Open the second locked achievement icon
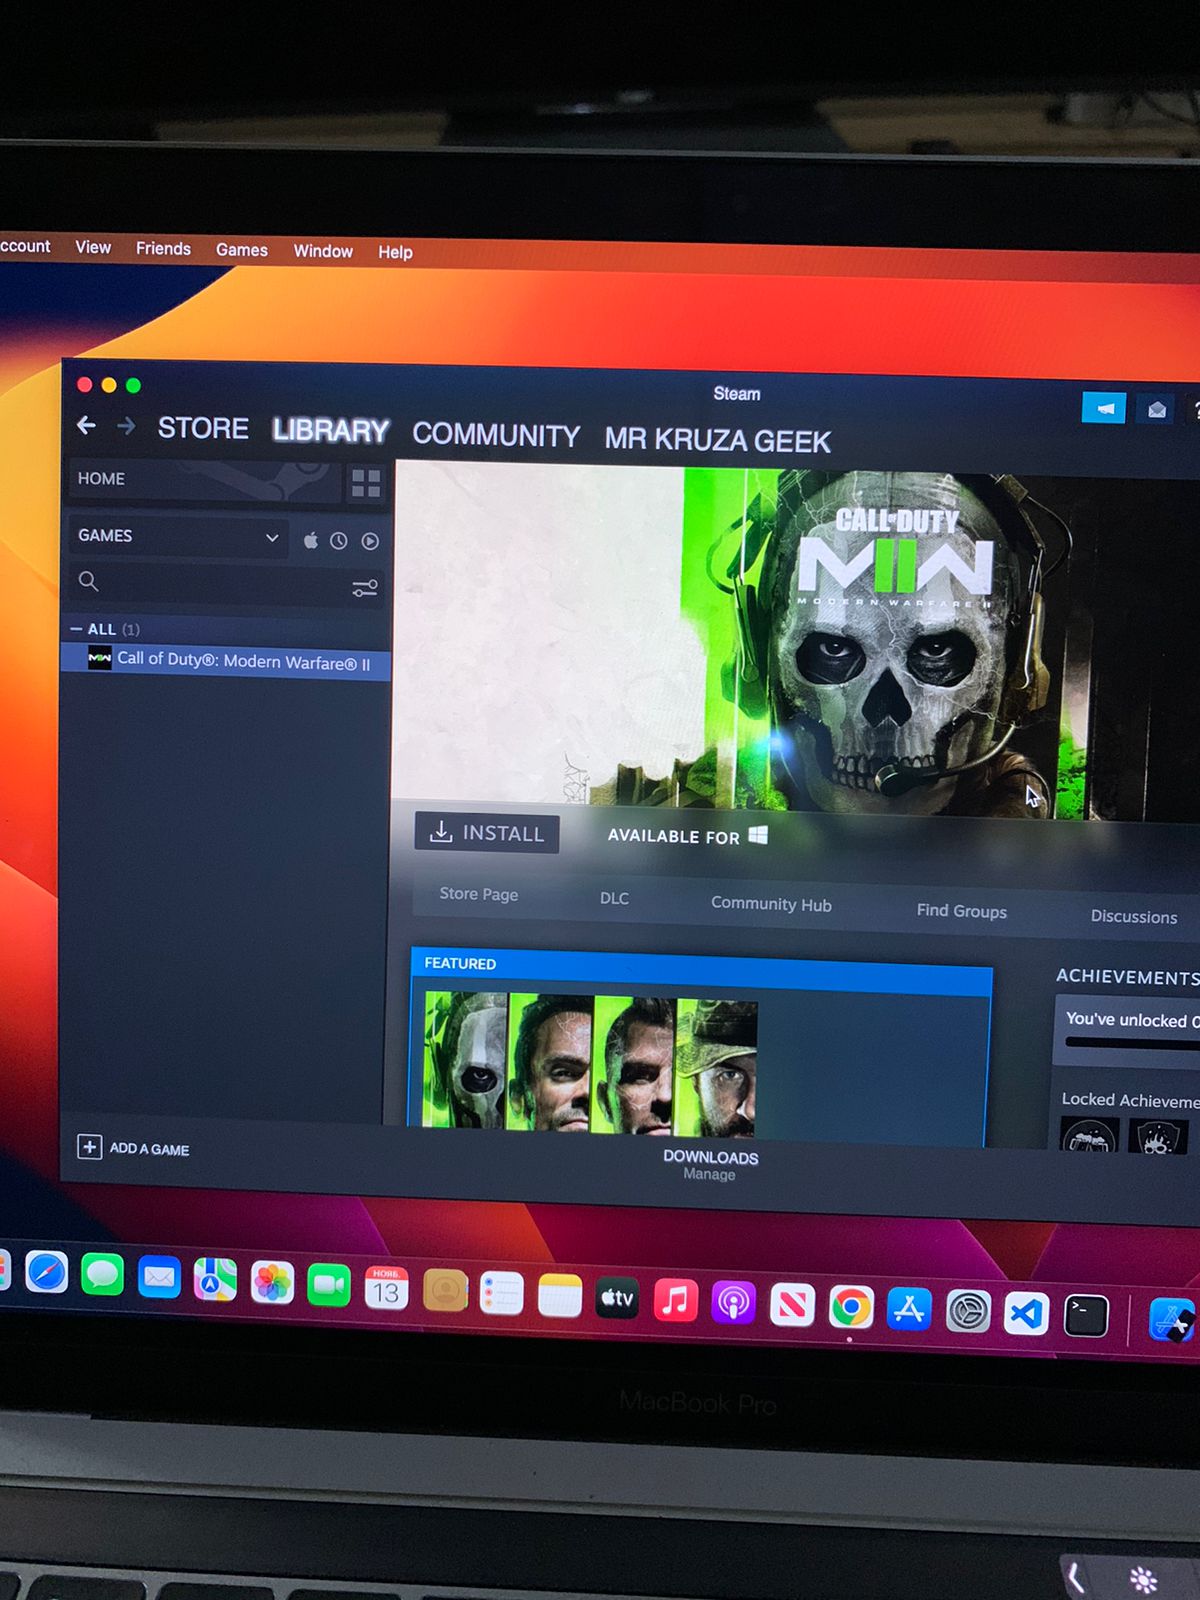This screenshot has width=1200, height=1600. [1158, 1138]
